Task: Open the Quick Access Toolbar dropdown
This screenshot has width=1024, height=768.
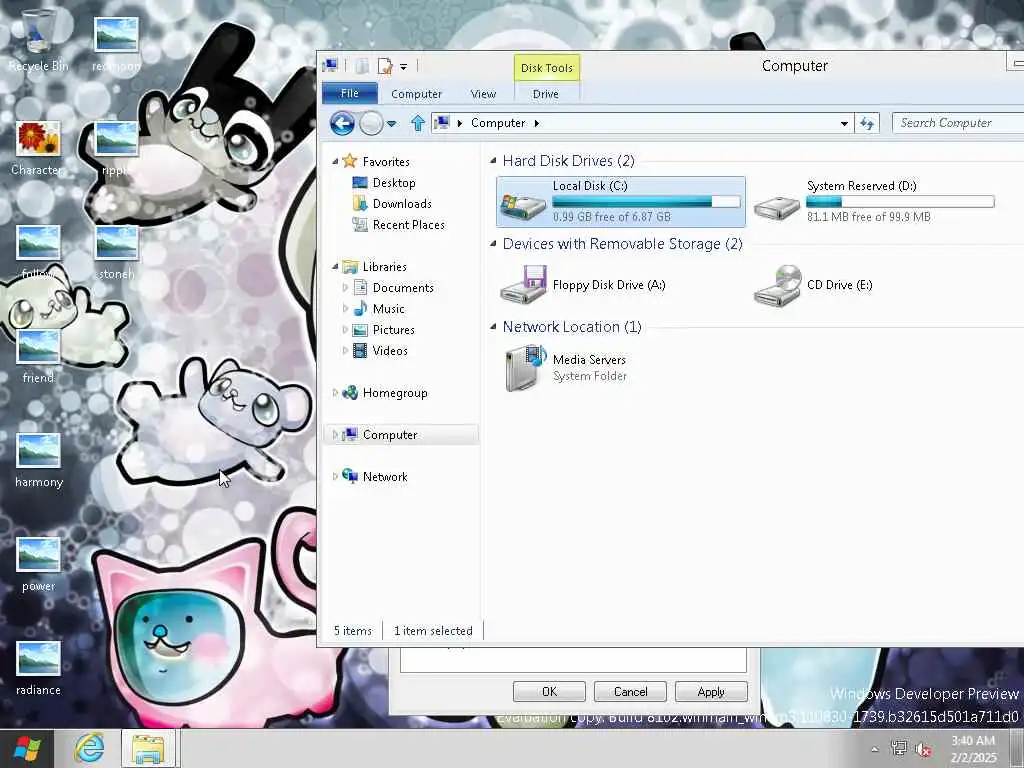Action: pos(404,67)
